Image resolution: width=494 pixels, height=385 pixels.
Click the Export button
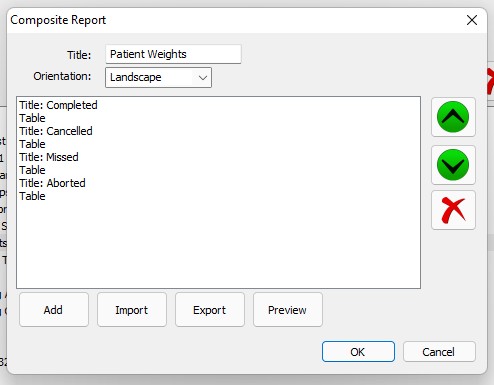point(210,310)
